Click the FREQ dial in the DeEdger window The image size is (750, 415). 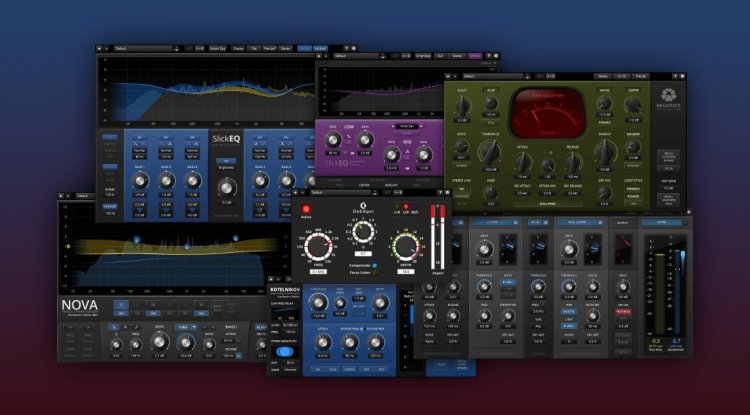pos(318,247)
